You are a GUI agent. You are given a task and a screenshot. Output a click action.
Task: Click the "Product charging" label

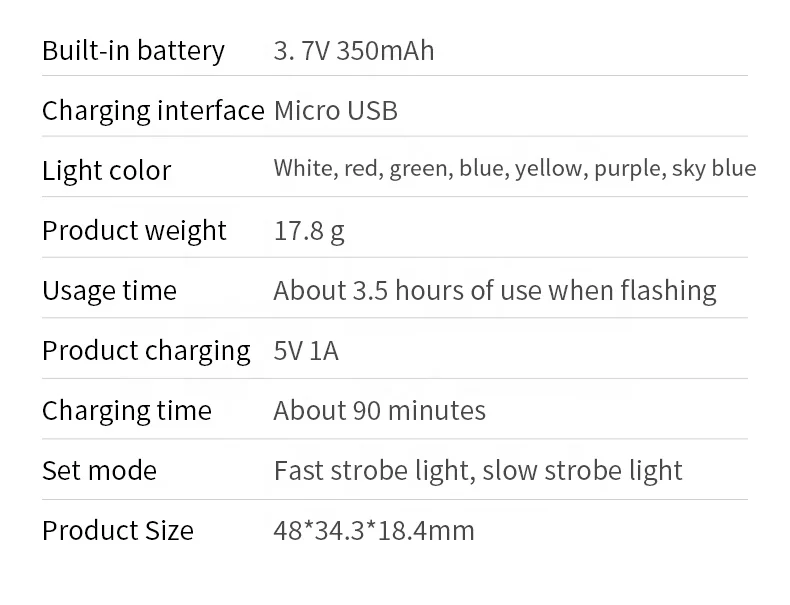[146, 351]
